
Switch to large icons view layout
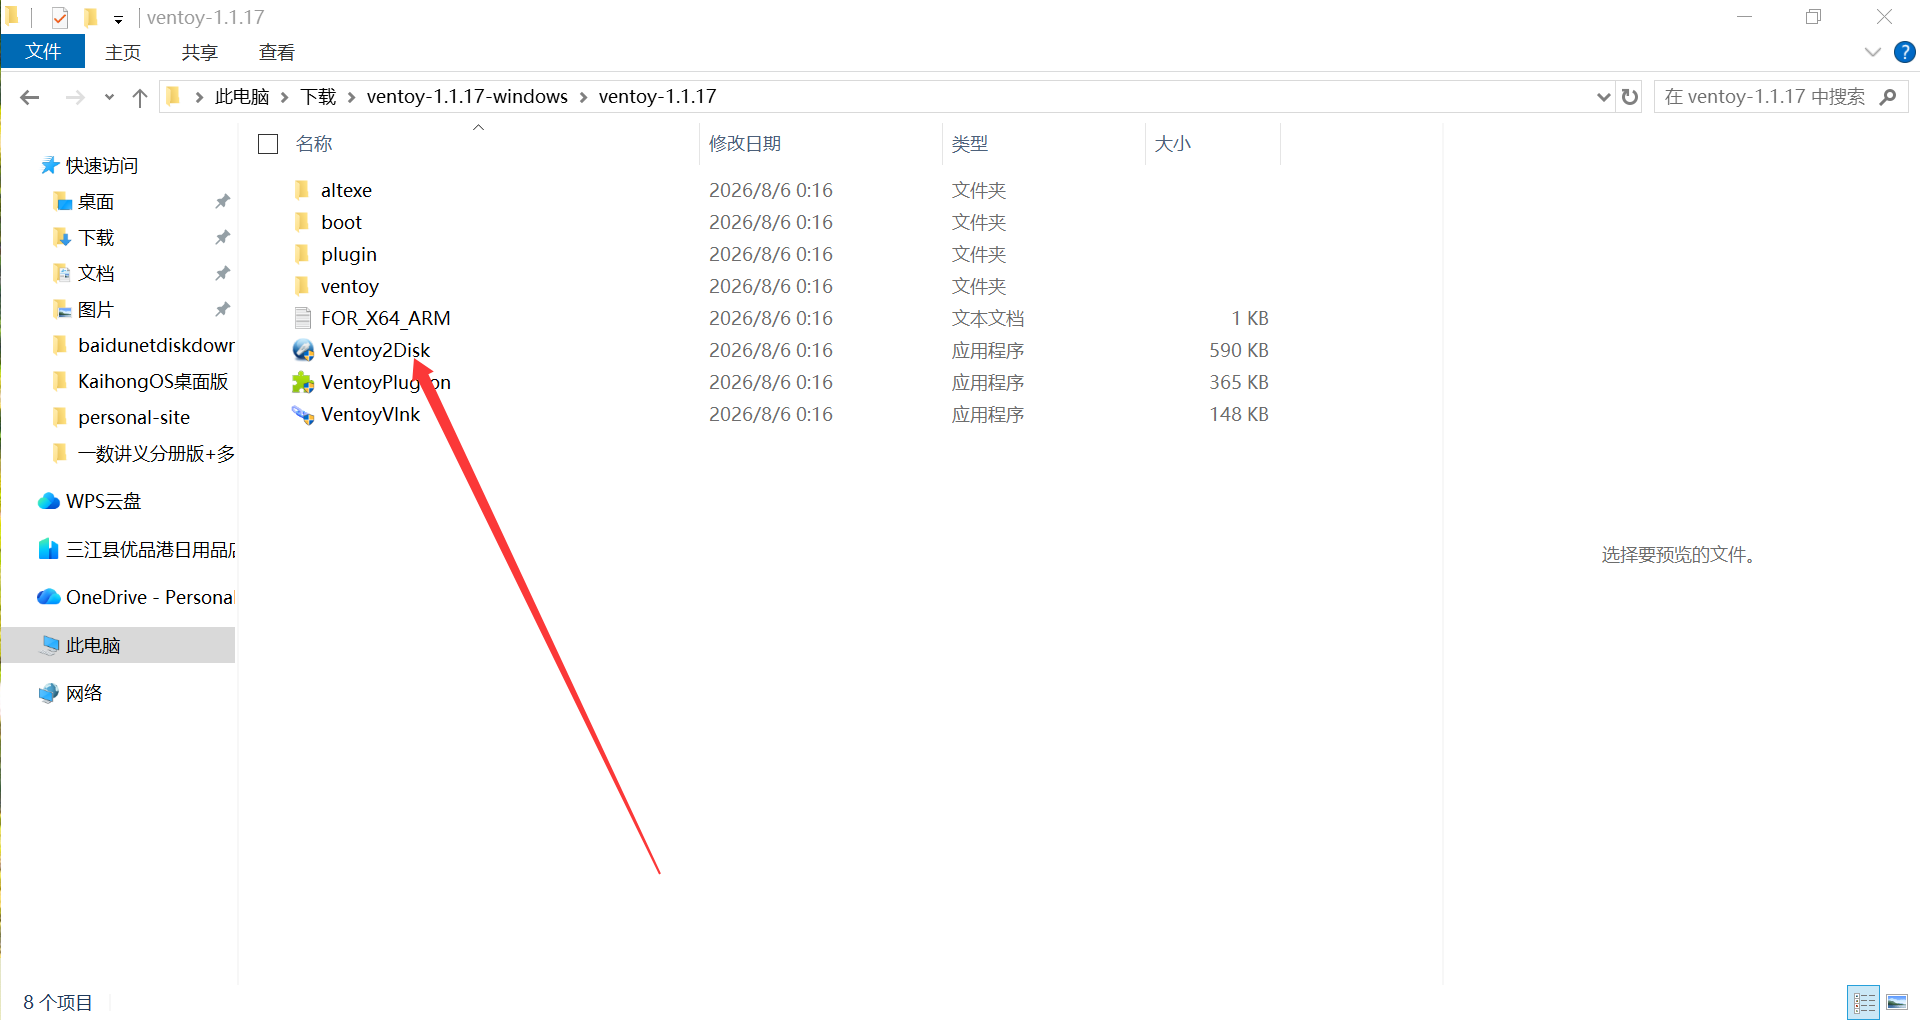coord(1897,1002)
